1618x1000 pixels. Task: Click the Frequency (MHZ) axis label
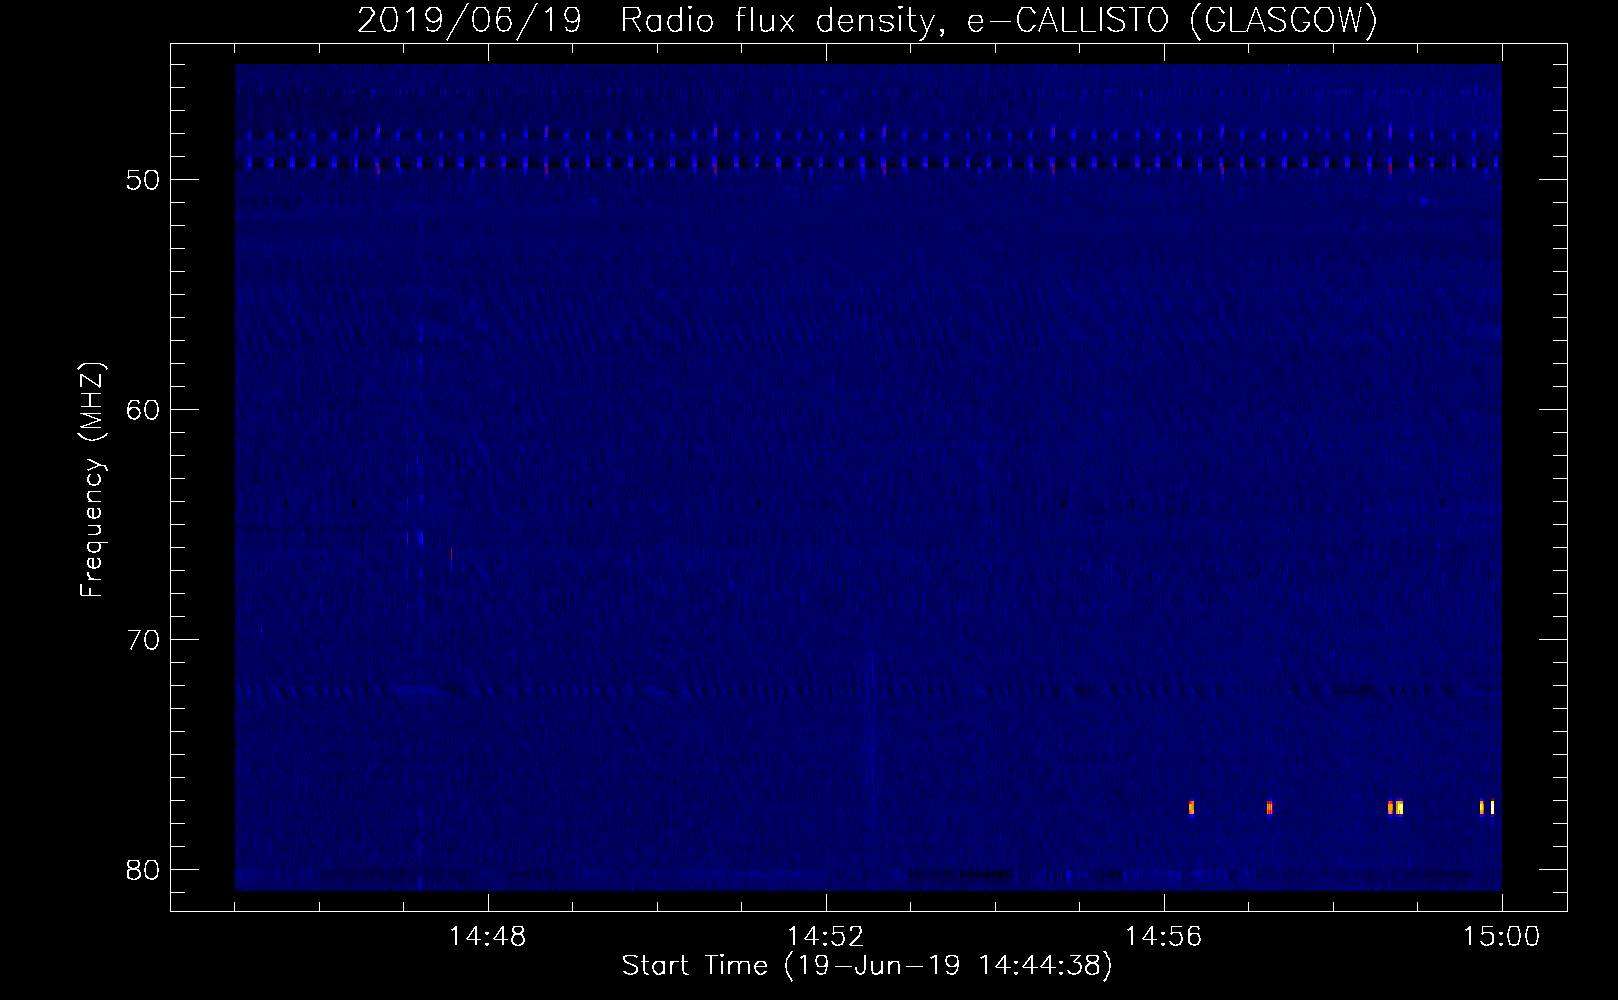click(x=92, y=480)
